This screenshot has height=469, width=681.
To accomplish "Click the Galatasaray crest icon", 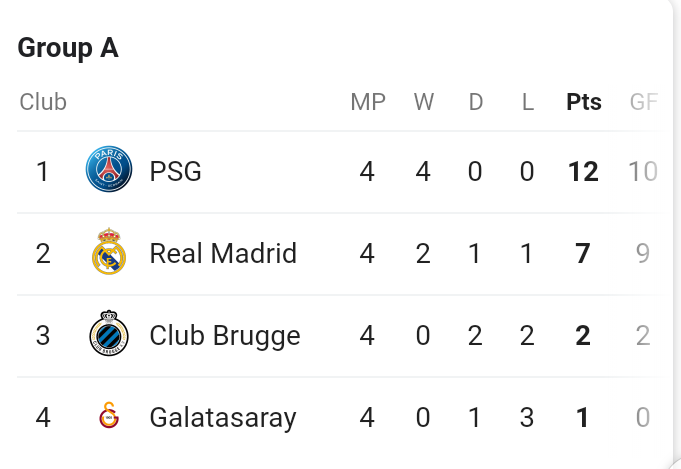I will [x=109, y=415].
